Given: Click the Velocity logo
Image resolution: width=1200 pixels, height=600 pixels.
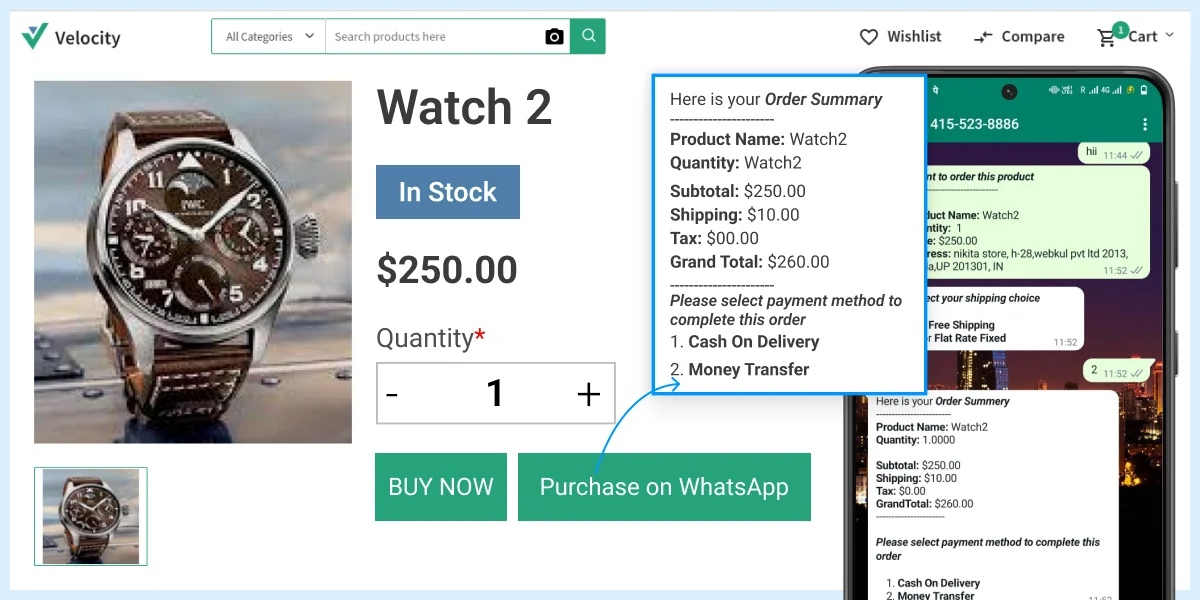Looking at the screenshot, I should [x=71, y=37].
